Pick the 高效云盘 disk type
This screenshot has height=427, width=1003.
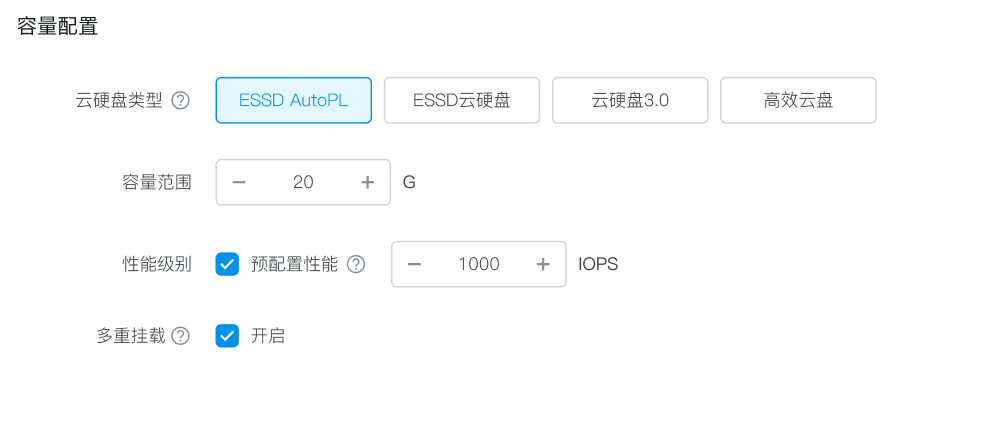(x=798, y=100)
